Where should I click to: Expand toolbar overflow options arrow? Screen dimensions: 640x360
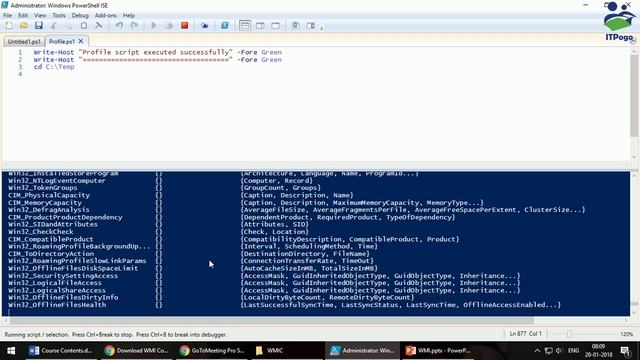pyautogui.click(x=322, y=28)
